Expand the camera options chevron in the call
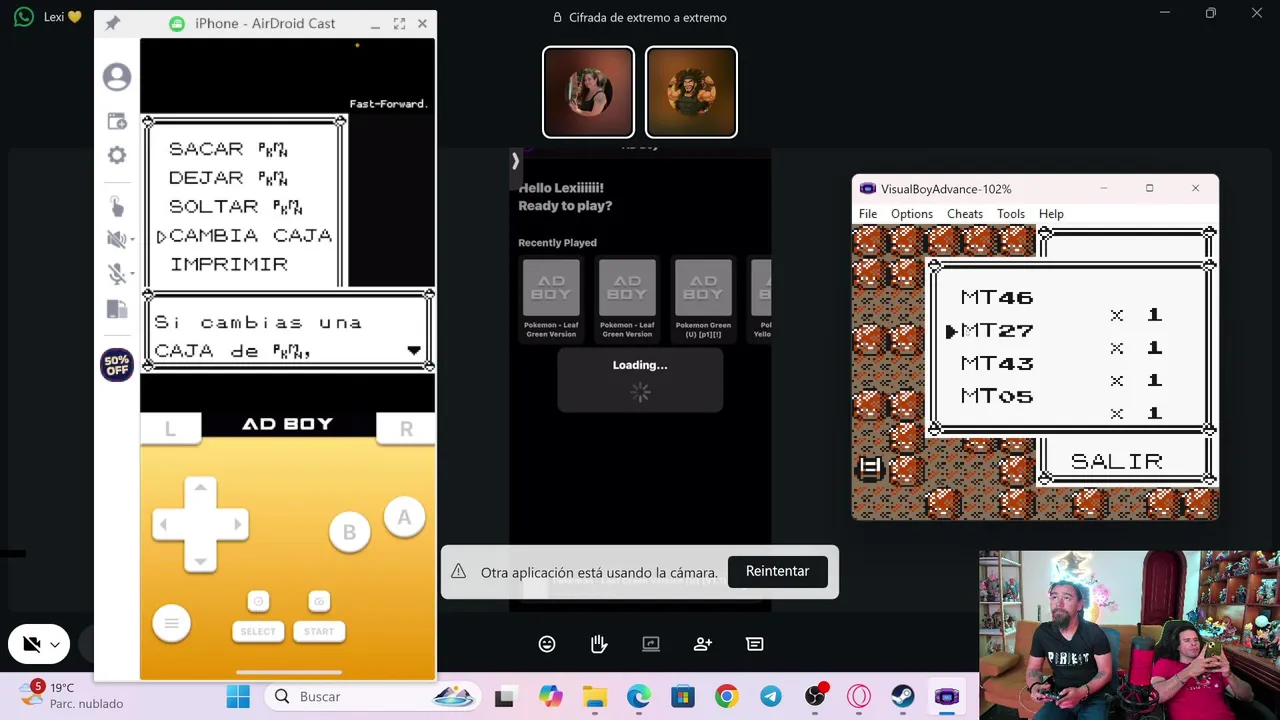This screenshot has height=720, width=1280. [x=56, y=645]
